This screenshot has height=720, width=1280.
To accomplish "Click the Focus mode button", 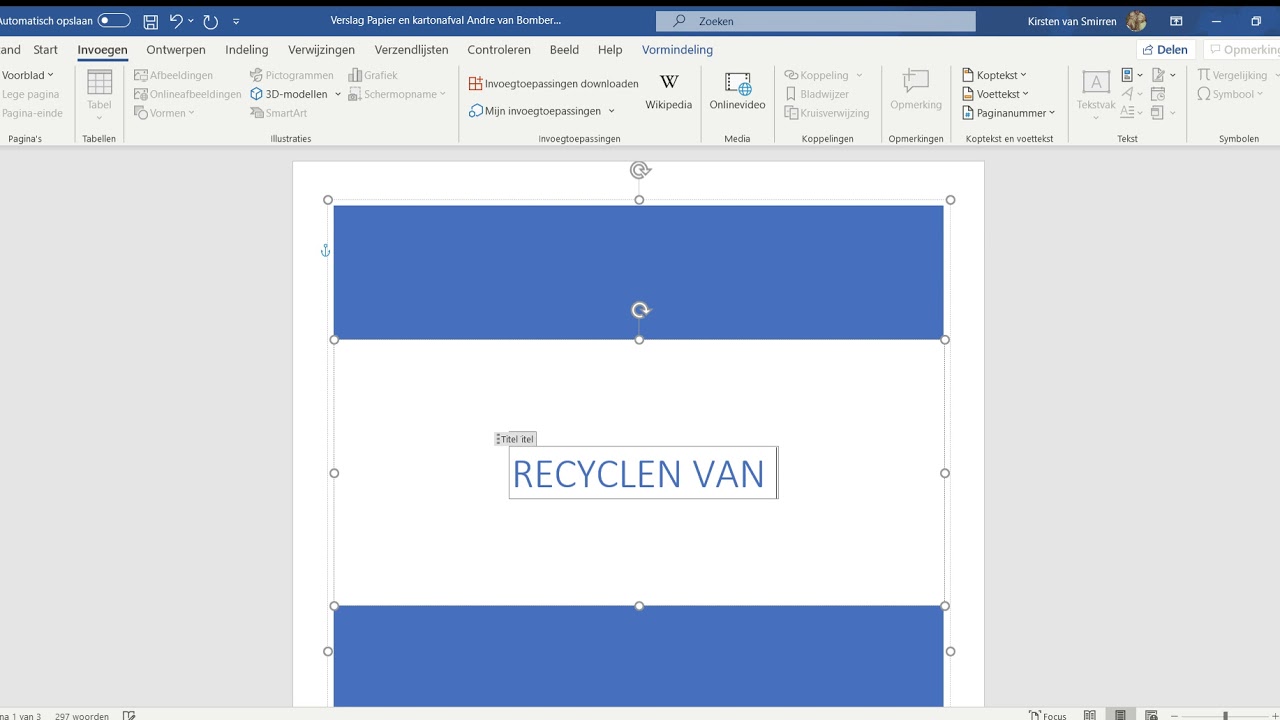I will tap(1047, 715).
